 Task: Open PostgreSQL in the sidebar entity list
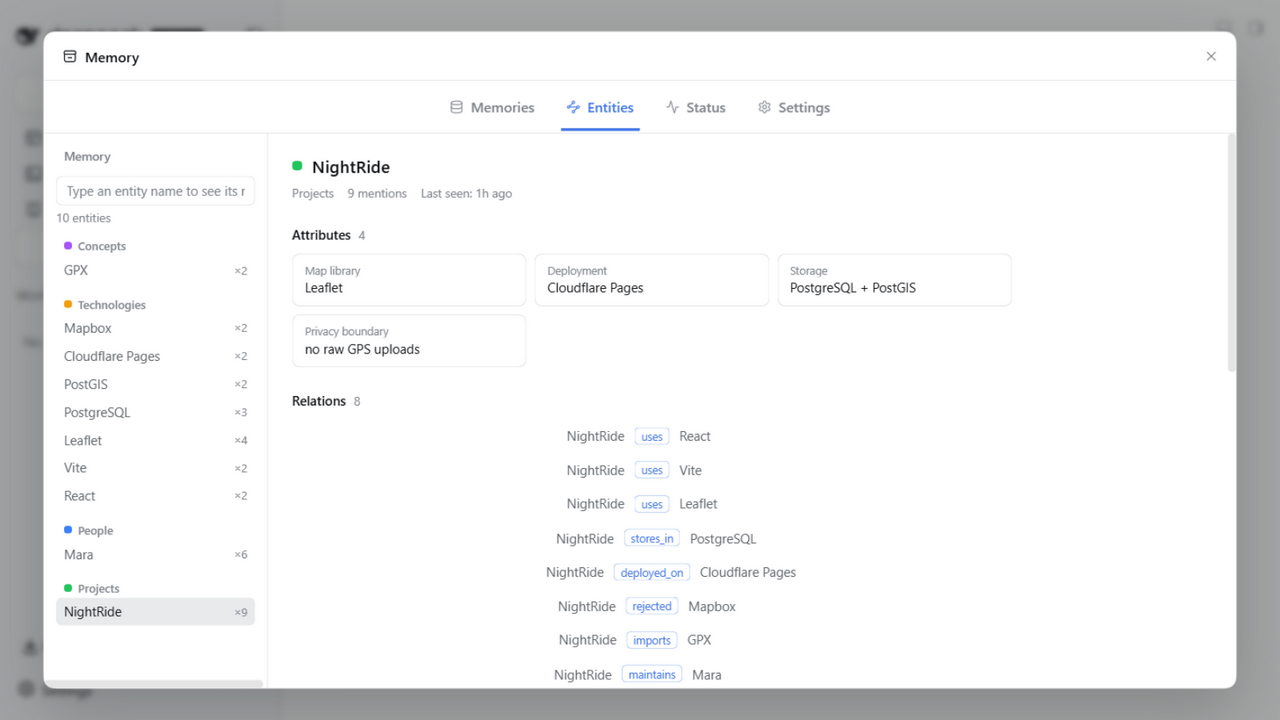(155, 412)
